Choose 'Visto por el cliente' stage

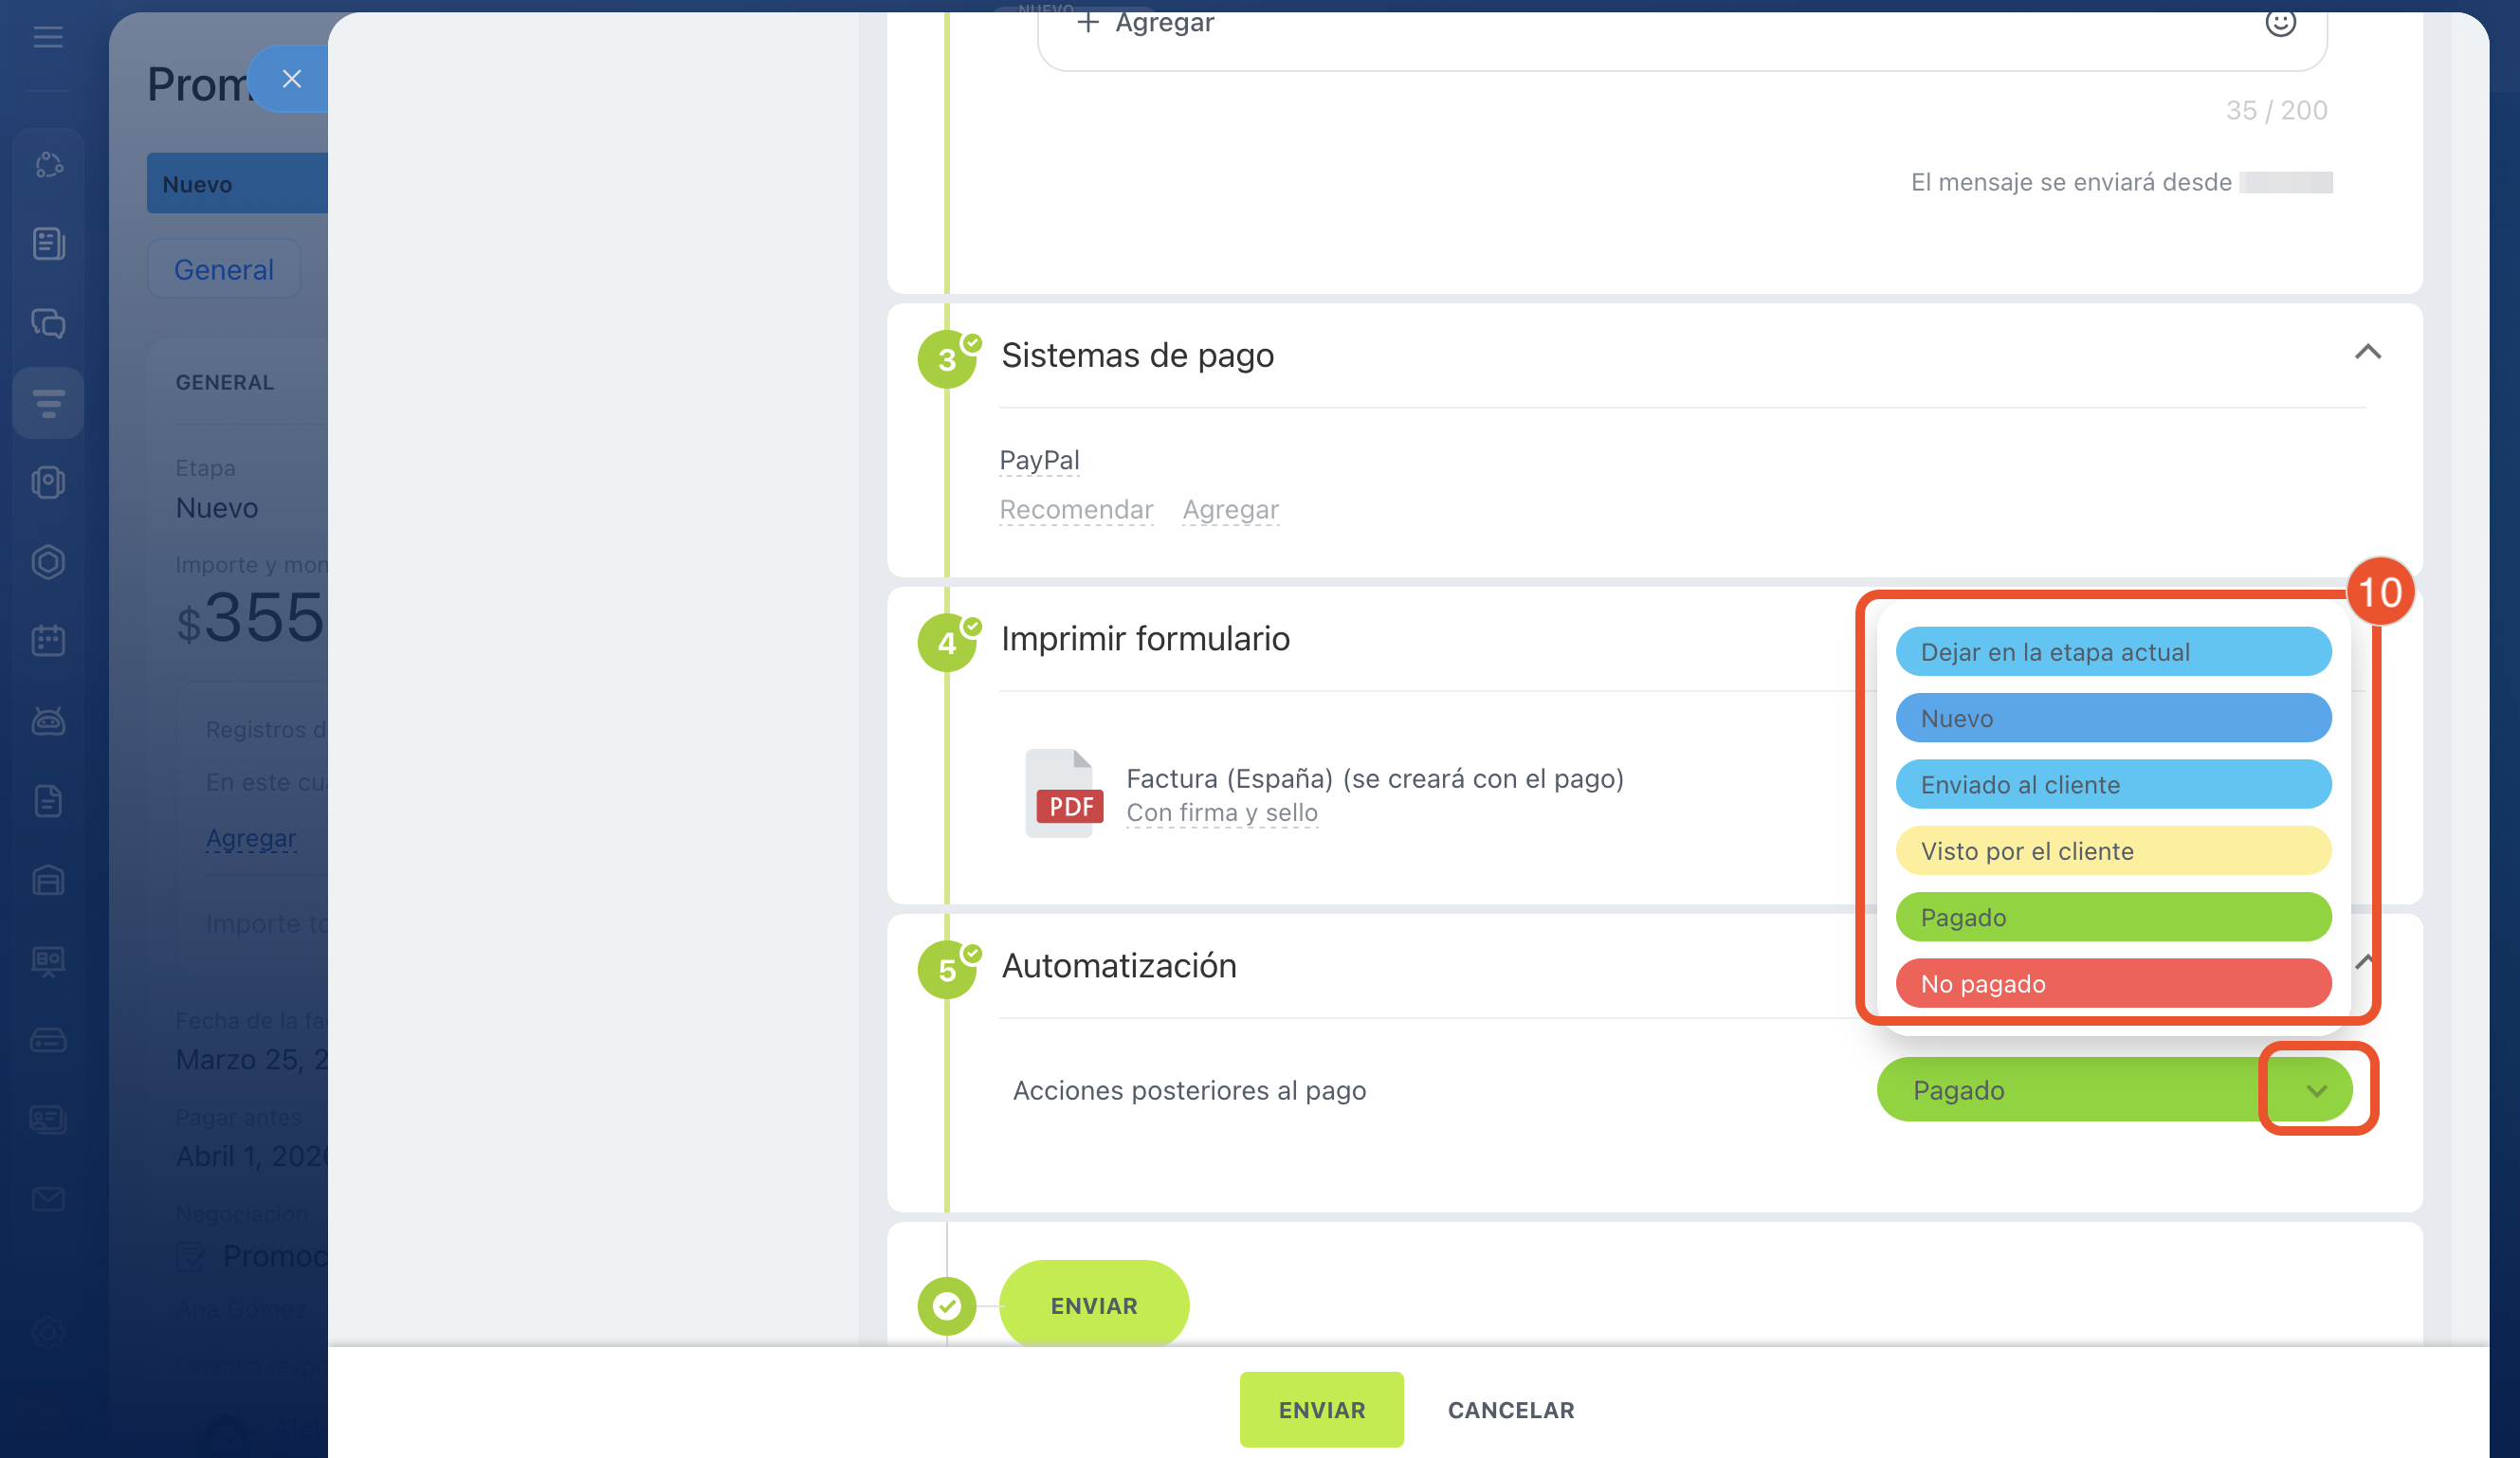[x=2112, y=851]
